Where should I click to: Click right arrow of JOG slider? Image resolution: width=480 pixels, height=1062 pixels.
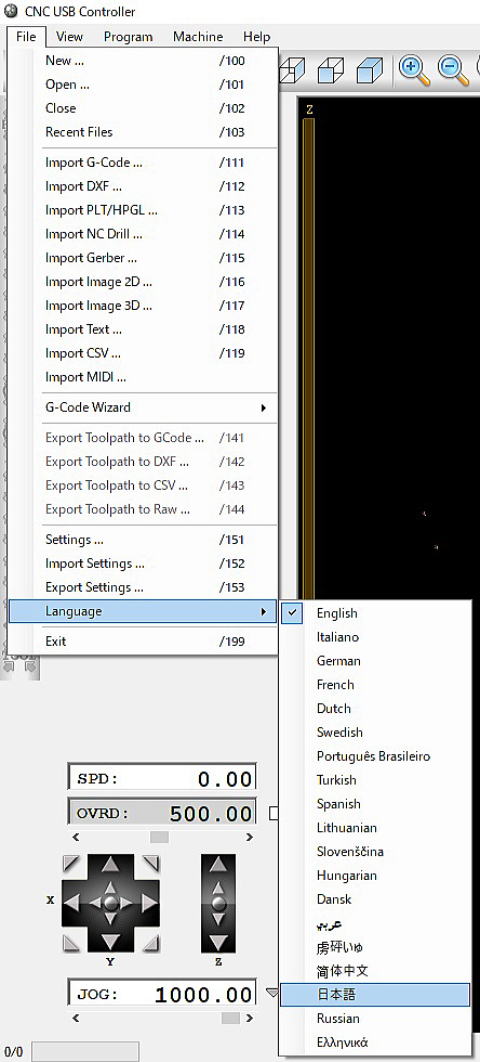pos(249,1018)
